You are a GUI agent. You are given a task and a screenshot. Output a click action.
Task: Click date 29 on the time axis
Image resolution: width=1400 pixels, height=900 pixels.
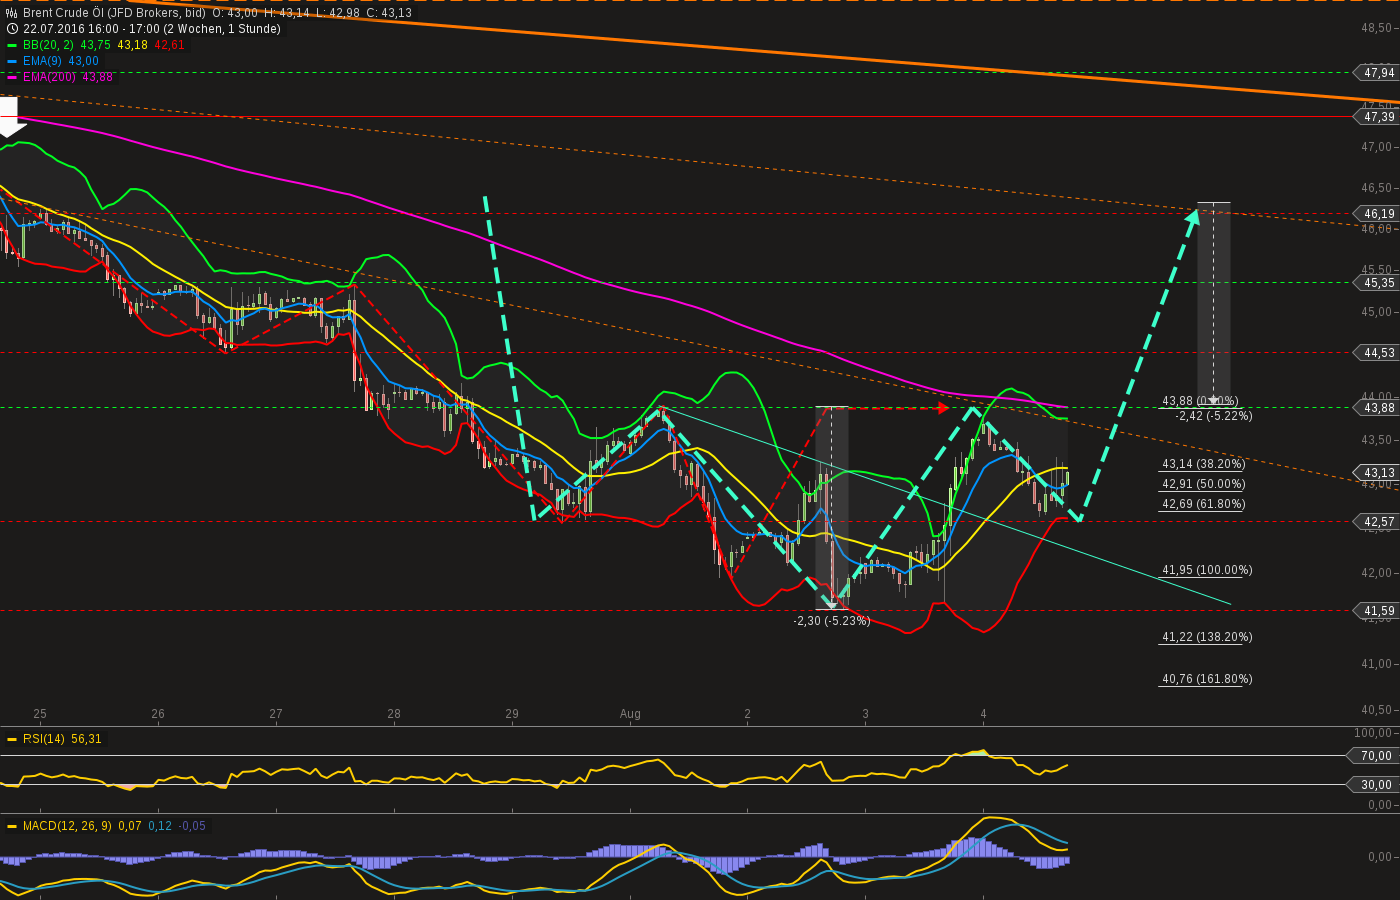point(512,714)
